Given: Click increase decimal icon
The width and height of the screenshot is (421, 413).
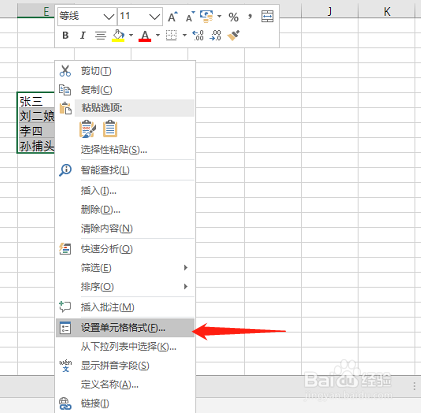Looking at the screenshot, I should click(x=198, y=35).
